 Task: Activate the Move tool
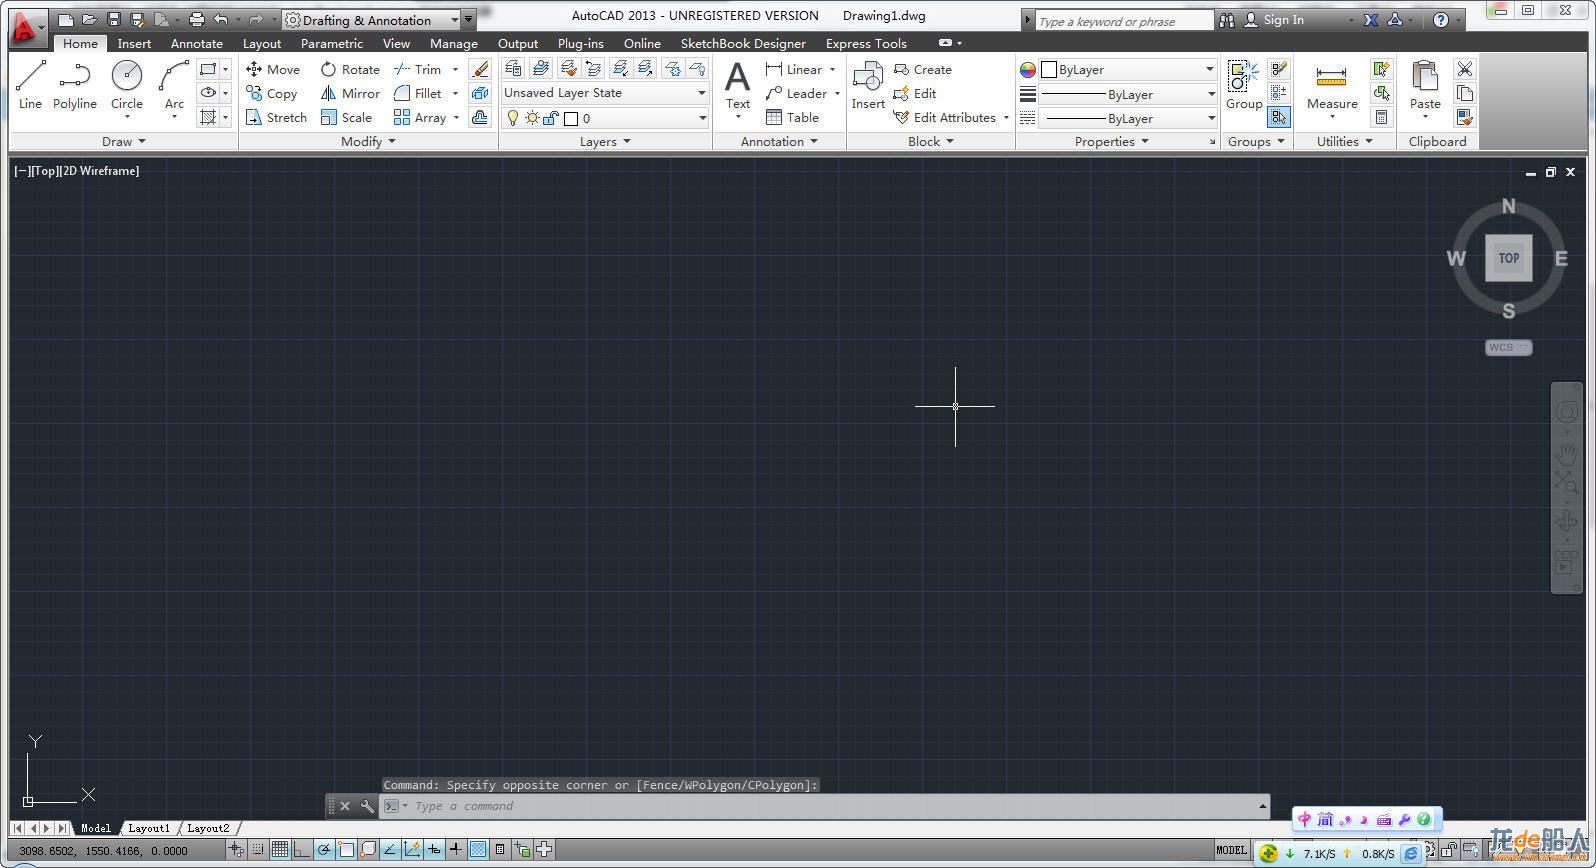(273, 69)
